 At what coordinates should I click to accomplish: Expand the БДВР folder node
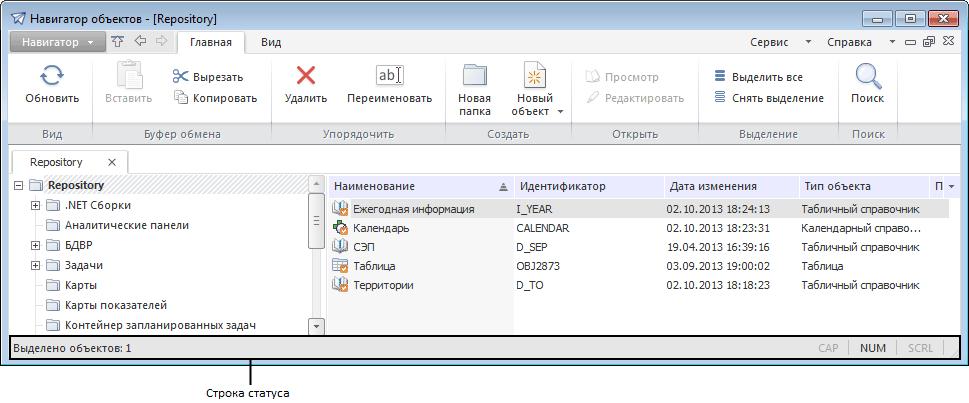click(36, 245)
